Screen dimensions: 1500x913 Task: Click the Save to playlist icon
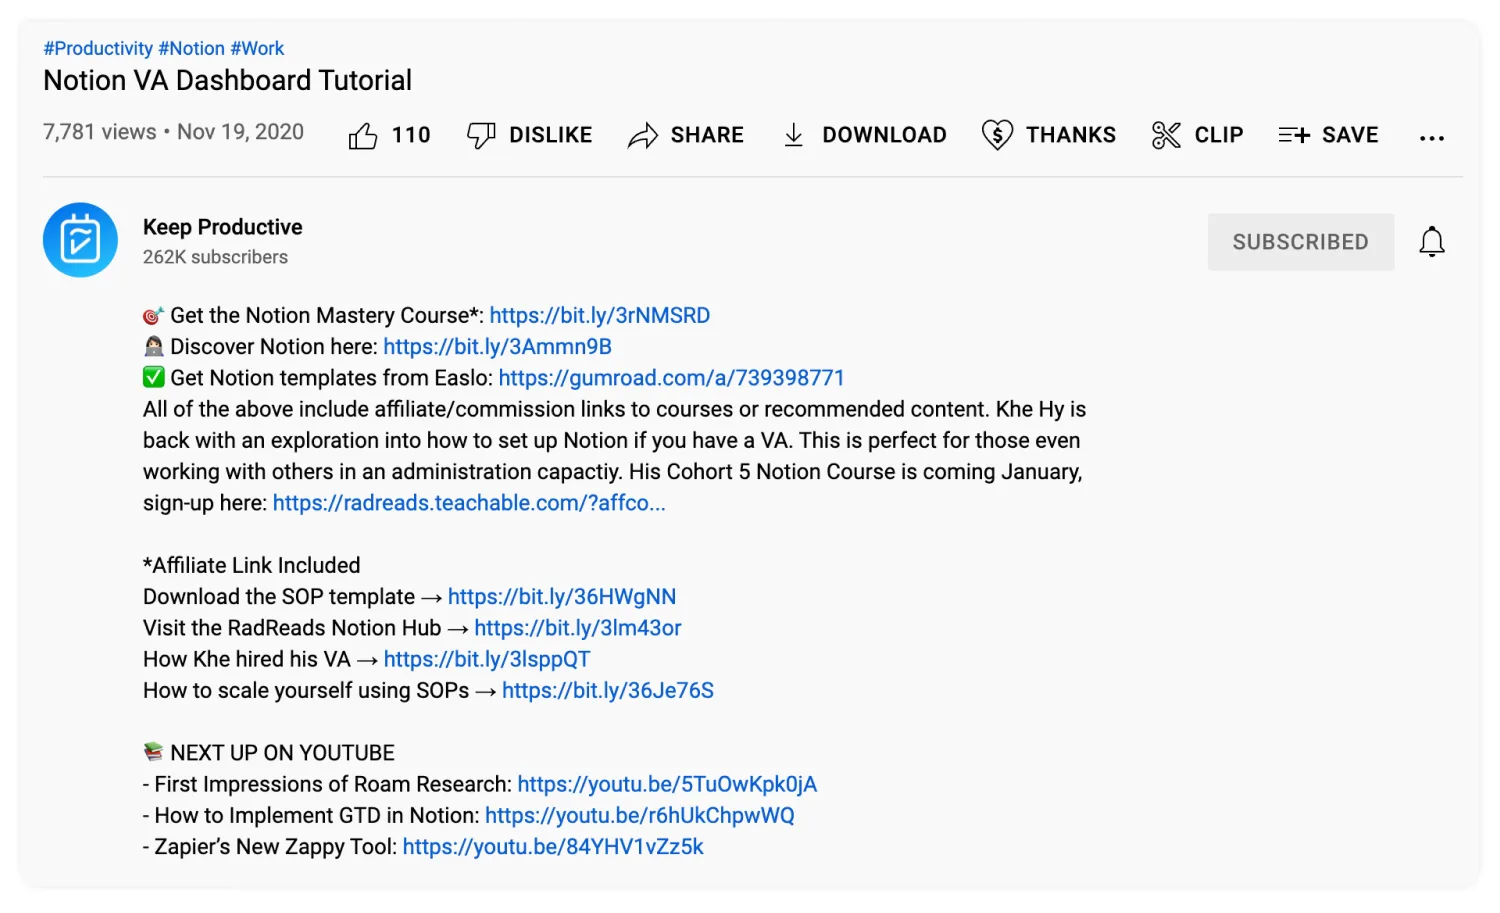(x=1294, y=135)
